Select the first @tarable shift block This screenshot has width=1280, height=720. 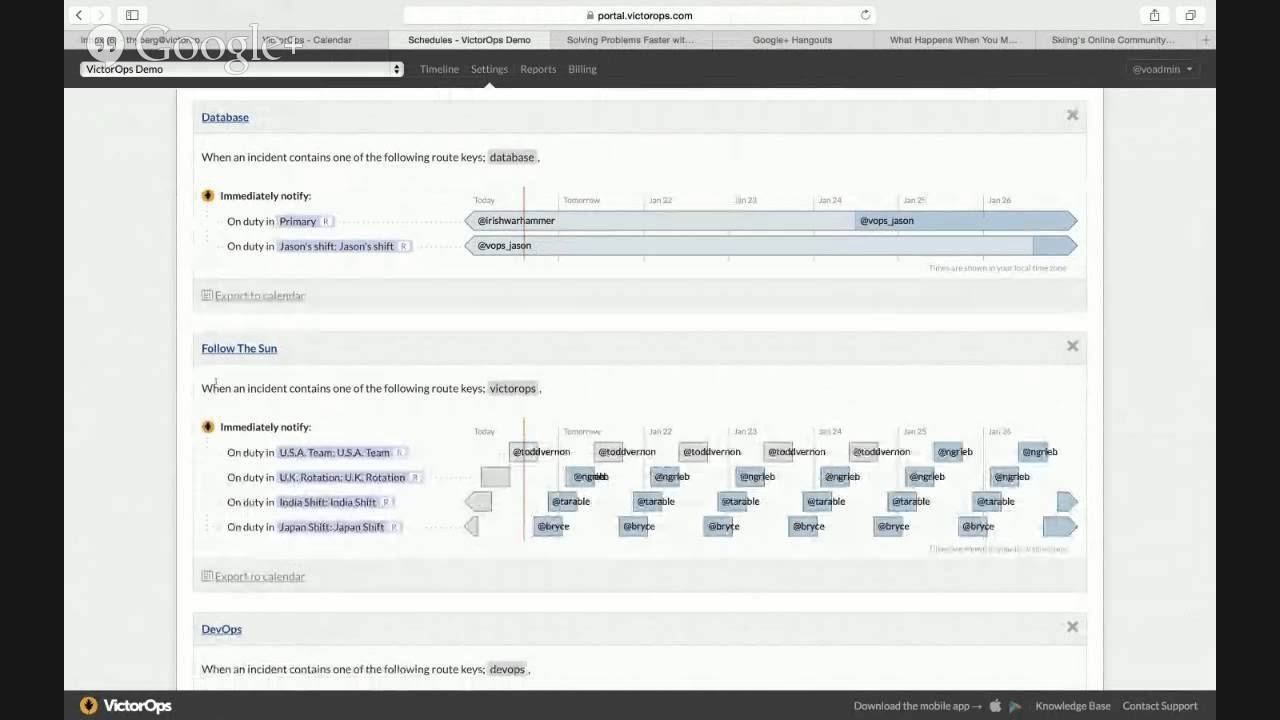point(564,502)
